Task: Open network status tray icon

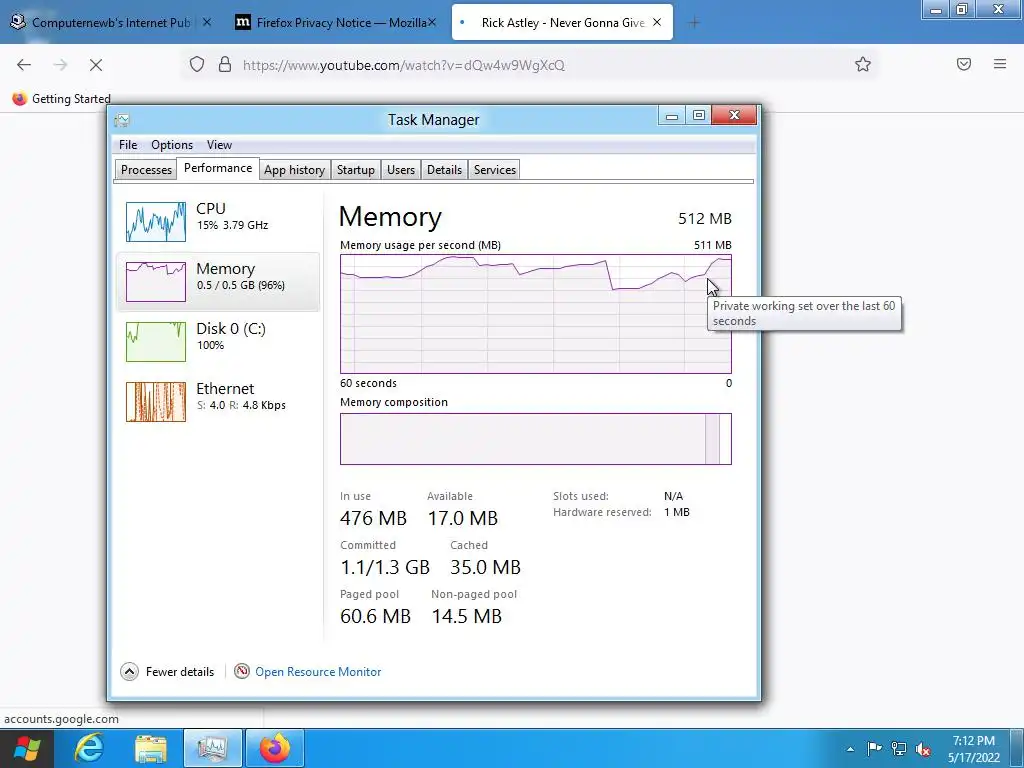Action: point(899,748)
